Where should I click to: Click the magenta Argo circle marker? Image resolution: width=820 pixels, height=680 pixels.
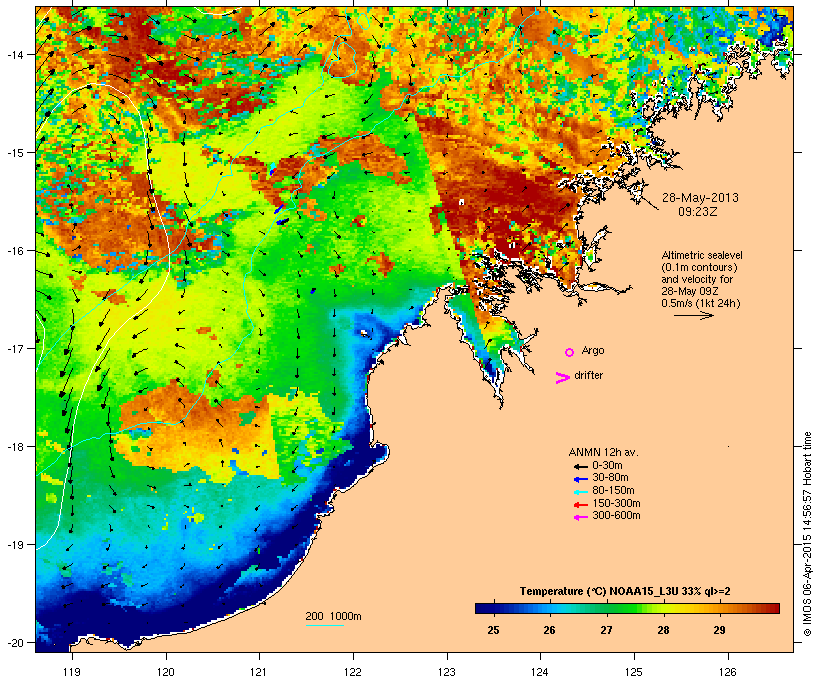(570, 352)
